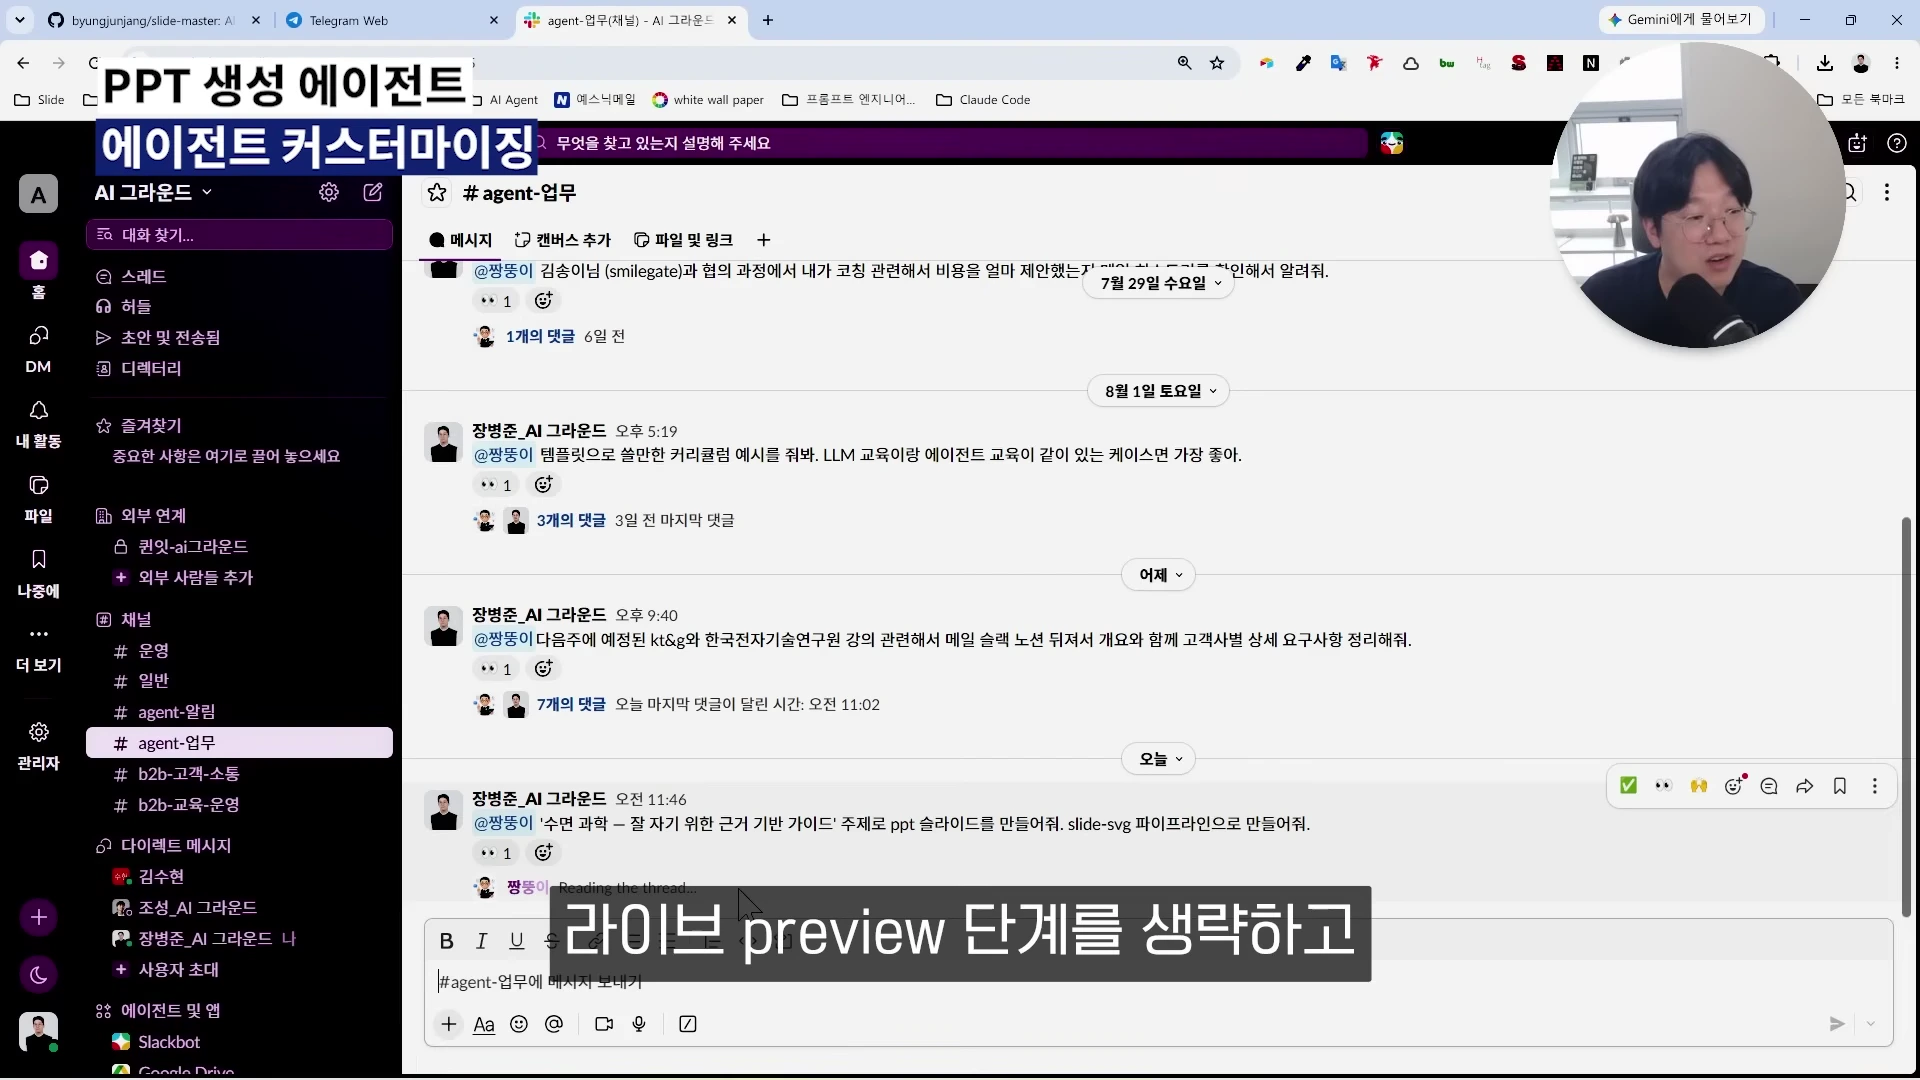This screenshot has height=1080, width=1920.
Task: Switch to Telegram Web browser tab
Action: pyautogui.click(x=390, y=20)
